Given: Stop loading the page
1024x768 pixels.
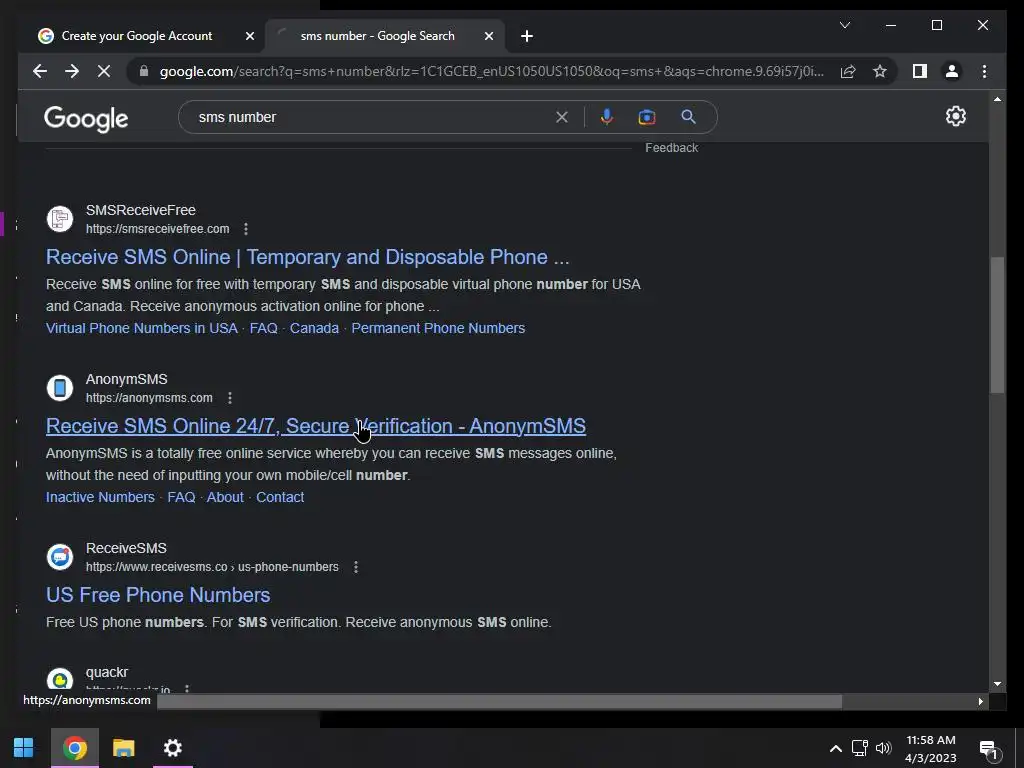Looking at the screenshot, I should [104, 71].
